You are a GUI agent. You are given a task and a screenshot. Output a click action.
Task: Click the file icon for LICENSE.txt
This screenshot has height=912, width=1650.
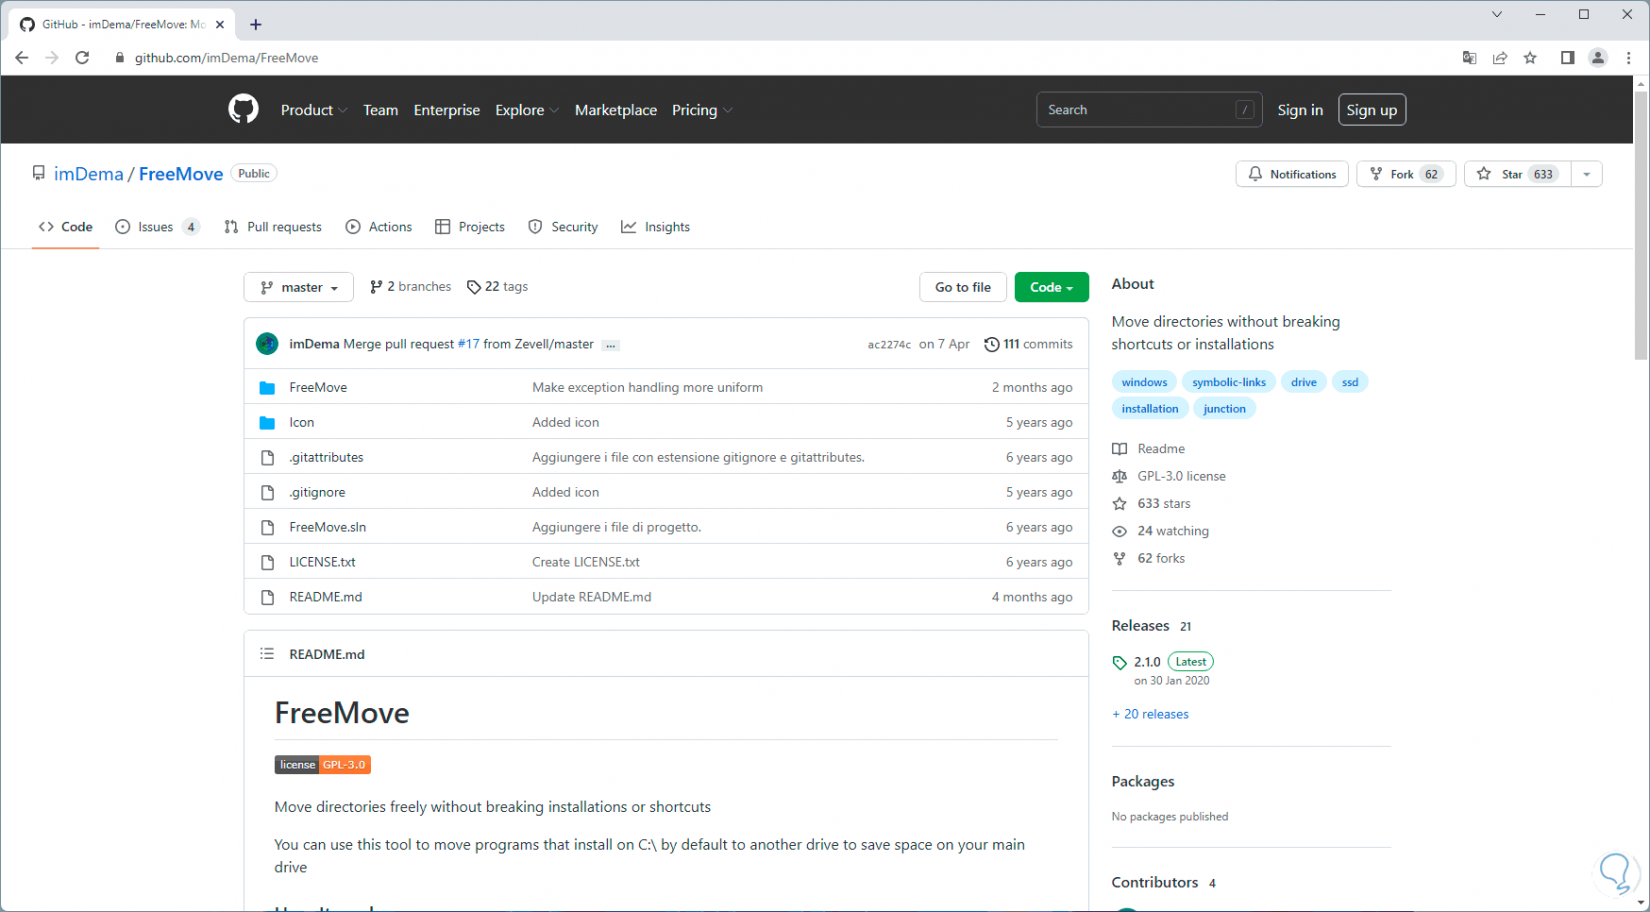click(x=267, y=563)
